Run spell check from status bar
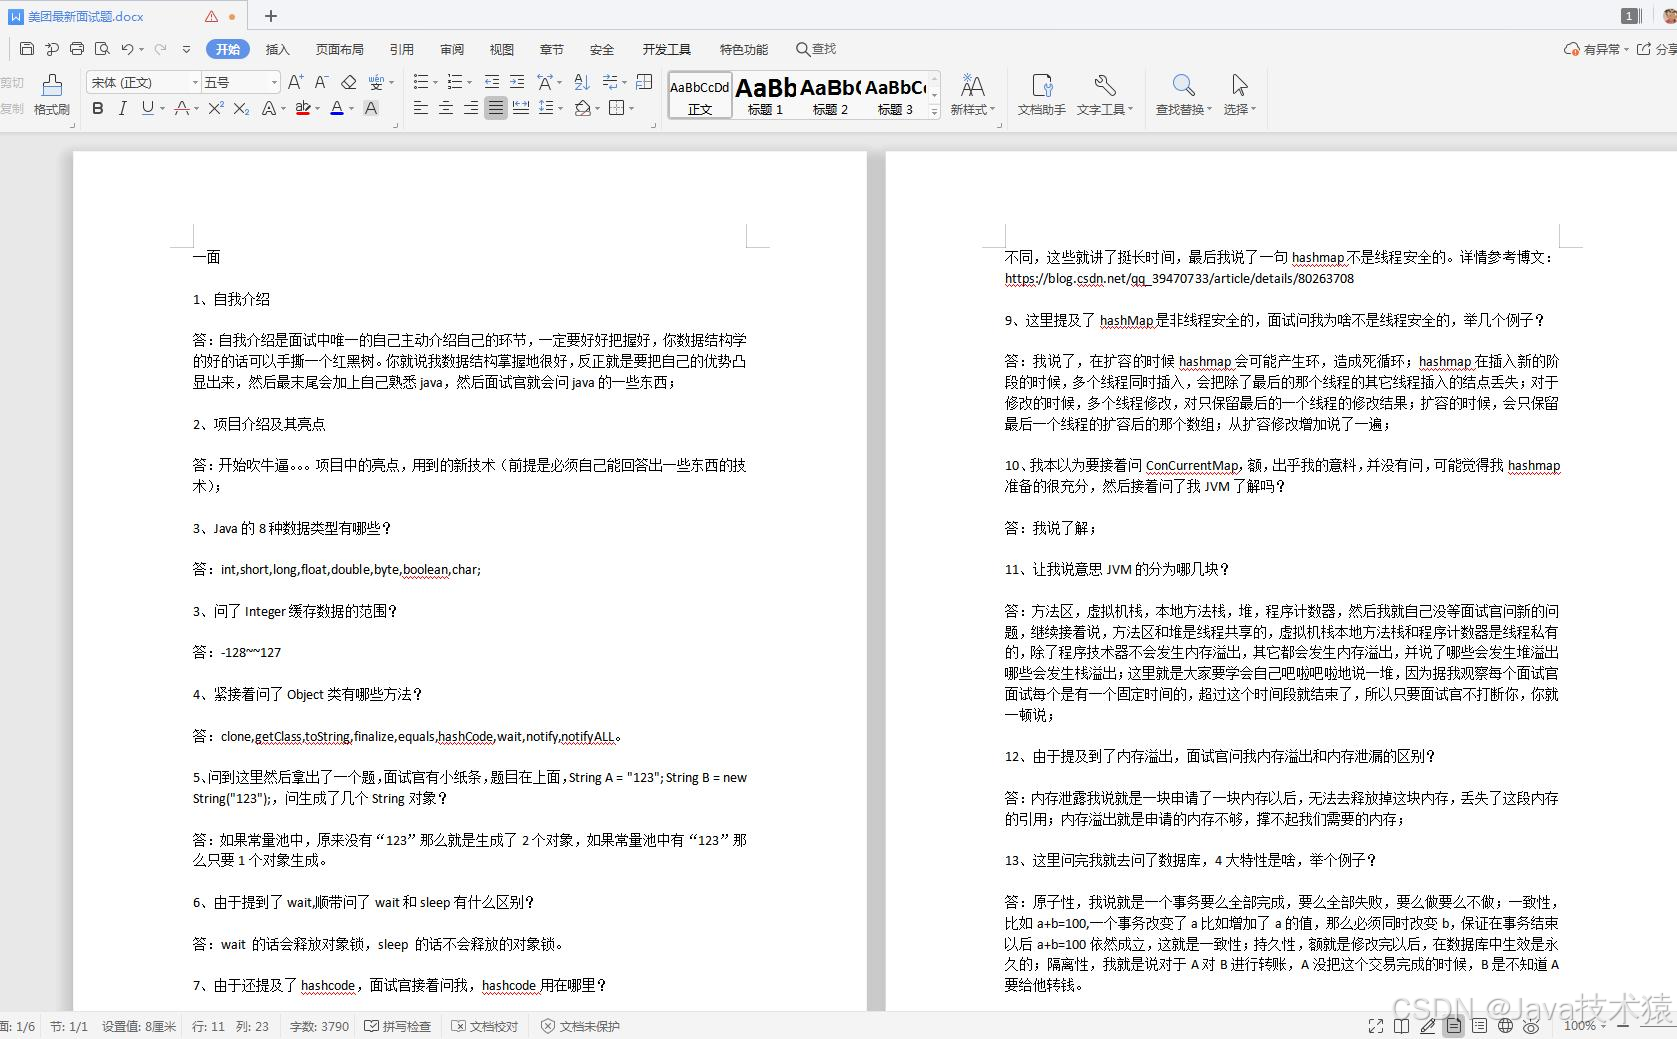Image resolution: width=1677 pixels, height=1039 pixels. click(397, 1026)
